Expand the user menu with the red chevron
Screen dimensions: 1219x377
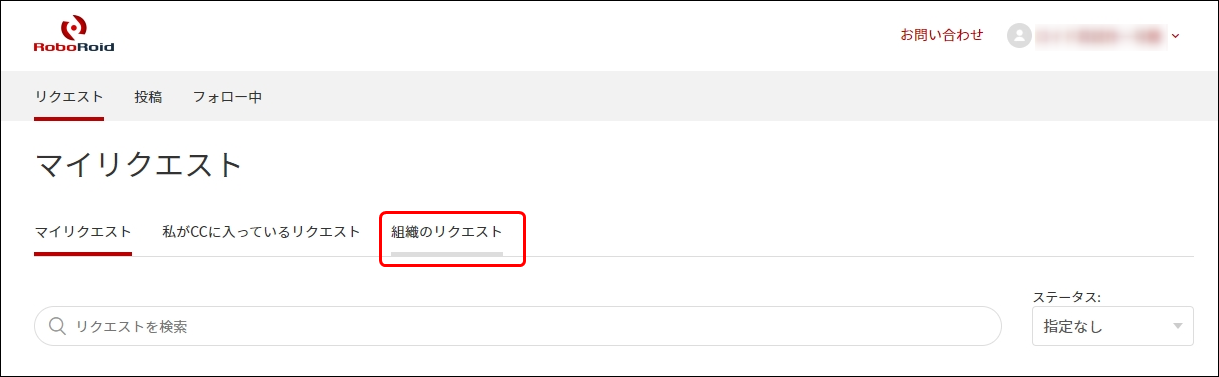(1176, 36)
